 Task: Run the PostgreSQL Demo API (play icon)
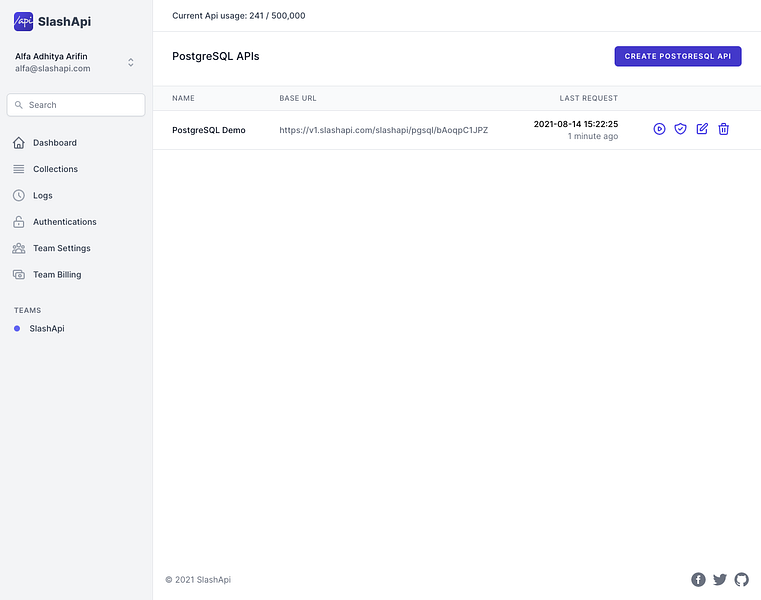pos(659,129)
